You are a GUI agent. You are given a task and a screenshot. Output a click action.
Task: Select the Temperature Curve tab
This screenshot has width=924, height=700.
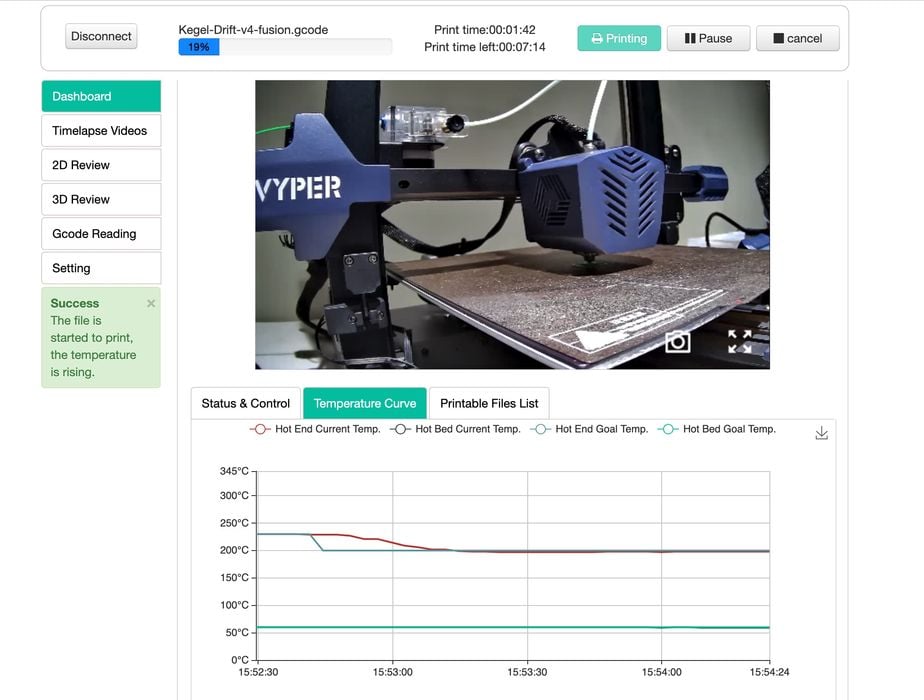click(x=364, y=403)
